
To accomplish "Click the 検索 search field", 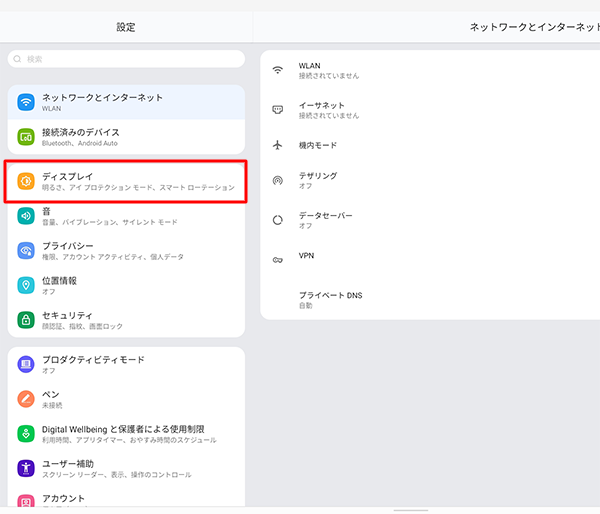I will [125, 60].
